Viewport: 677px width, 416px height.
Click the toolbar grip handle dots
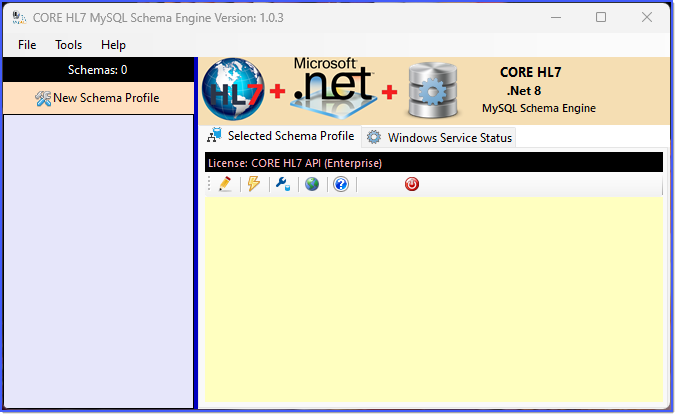tap(209, 184)
